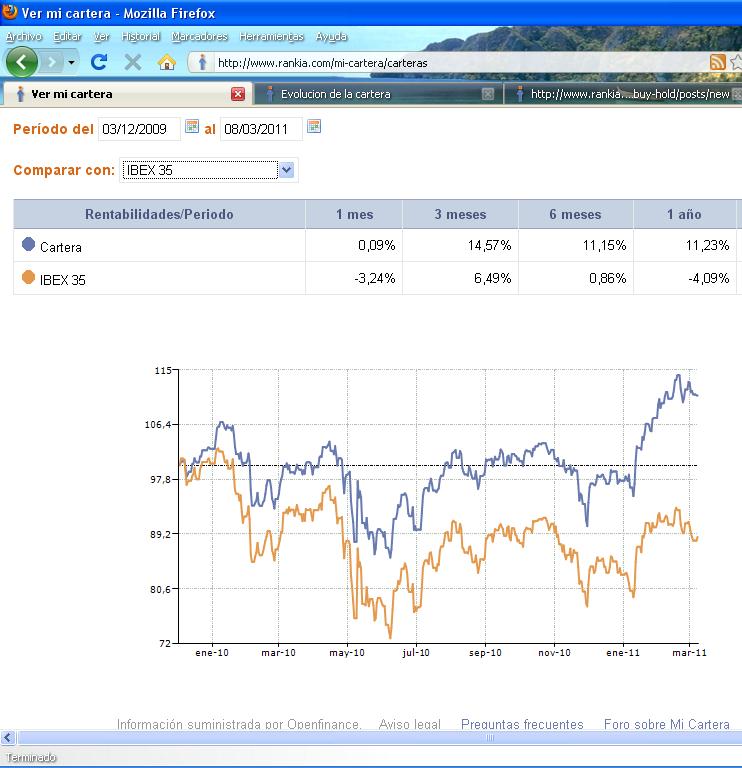
Task: Click the Stop loading X icon
Action: point(133,62)
